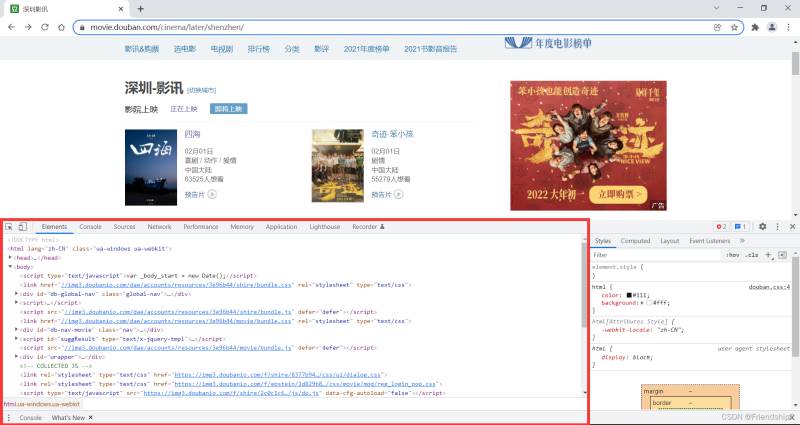Image resolution: width=800 pixels, height=425 pixels.
Task: Open the drawer three-dot menu beside Console
Action: (x=8, y=417)
